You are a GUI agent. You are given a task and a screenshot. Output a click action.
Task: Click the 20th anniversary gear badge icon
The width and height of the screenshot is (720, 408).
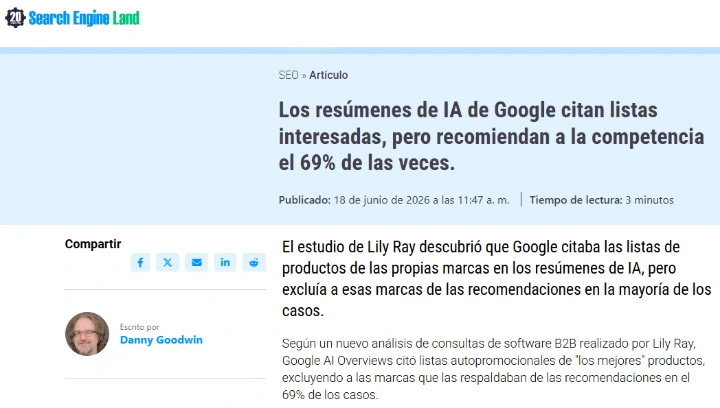tap(15, 18)
